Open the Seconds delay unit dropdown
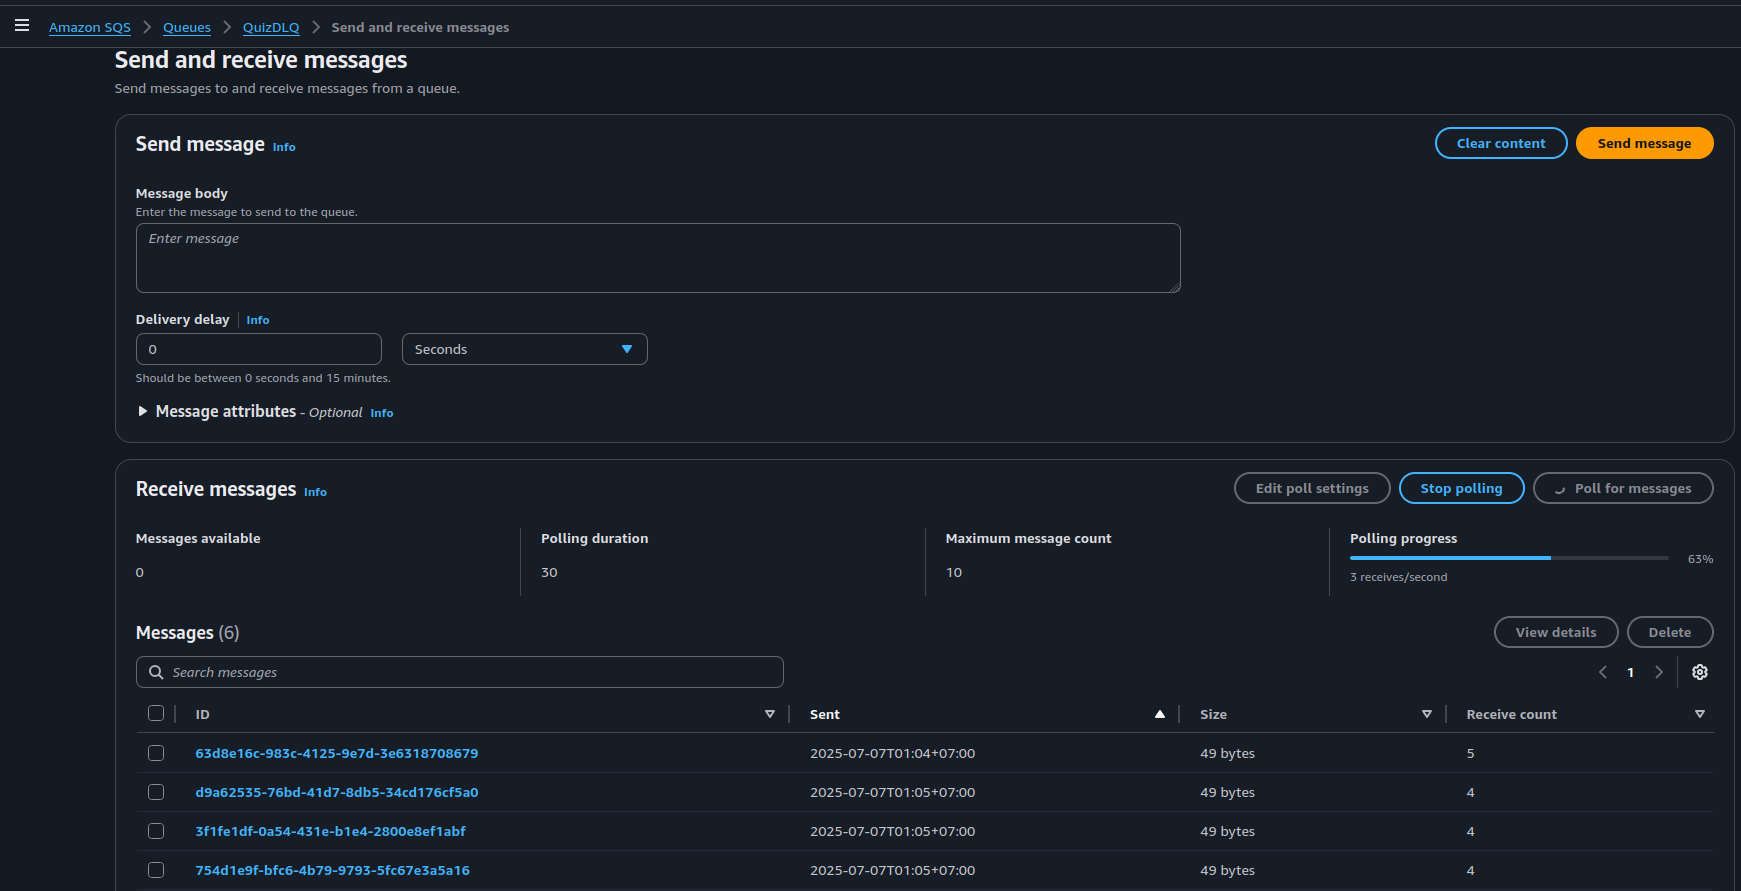Screen dimensions: 1741x891 click(x=524, y=349)
